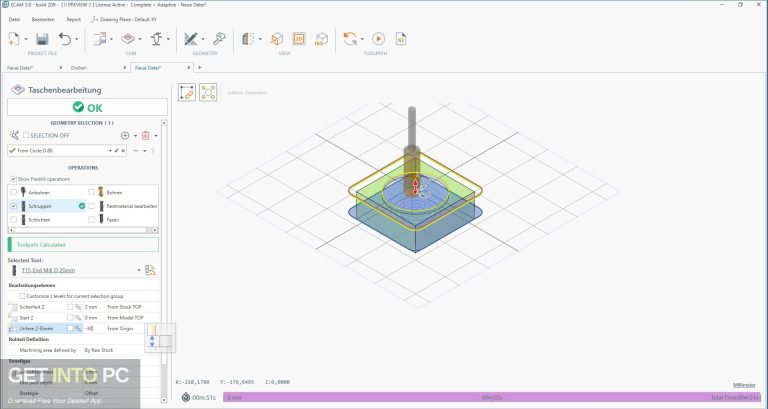Click the Save project floppy disk icon

coord(43,39)
